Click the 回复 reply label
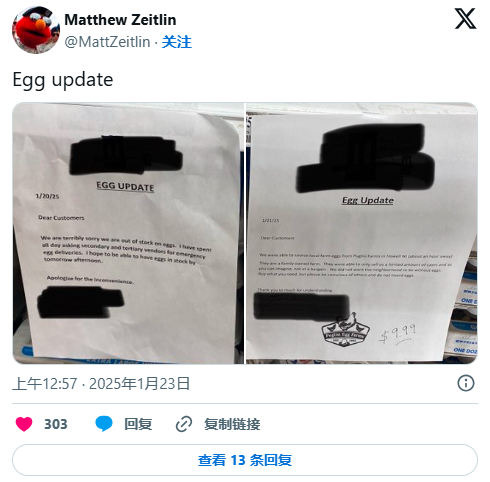The width and height of the screenshot is (490, 482). (x=138, y=424)
